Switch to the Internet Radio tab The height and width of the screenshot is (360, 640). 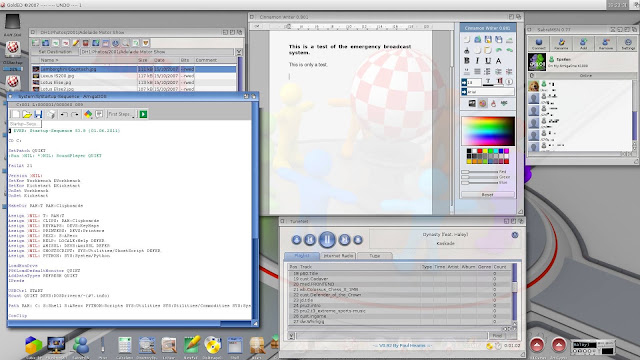[338, 256]
